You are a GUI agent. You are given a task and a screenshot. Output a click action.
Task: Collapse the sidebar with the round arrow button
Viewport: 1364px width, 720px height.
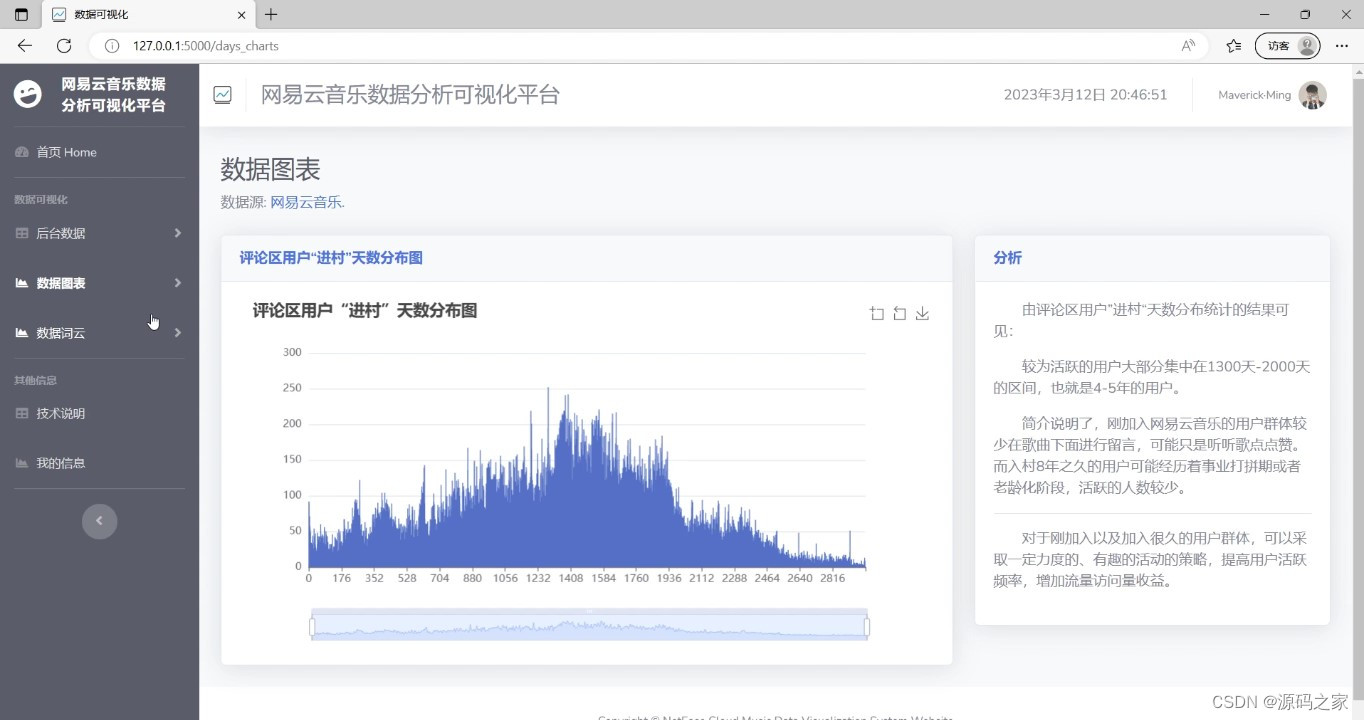(x=99, y=521)
